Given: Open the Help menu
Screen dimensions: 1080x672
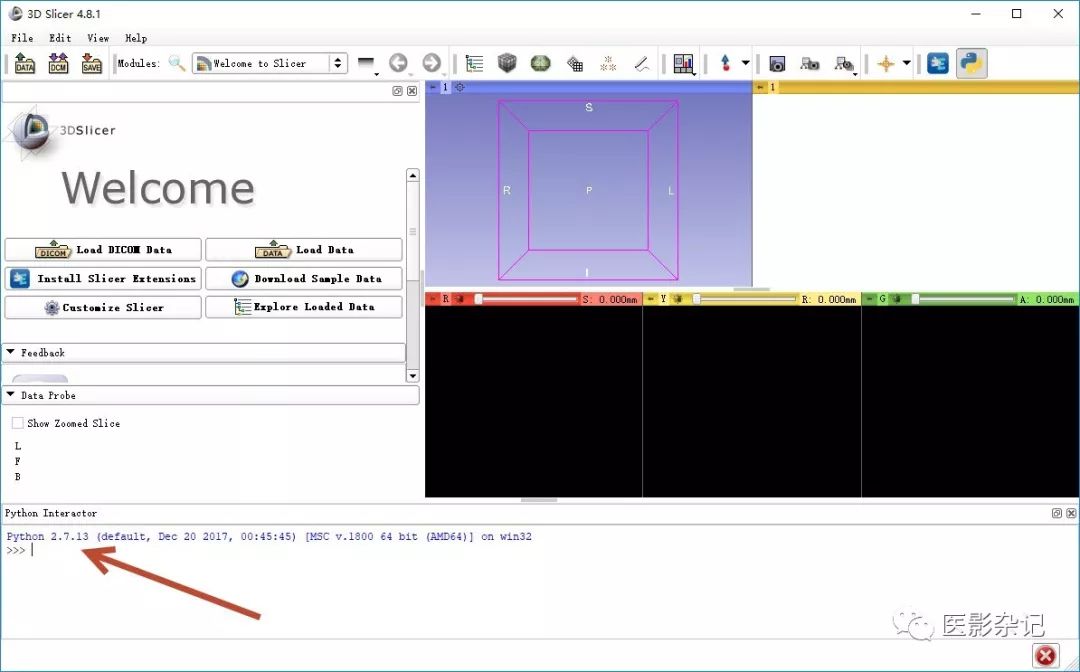Looking at the screenshot, I should (x=136, y=38).
